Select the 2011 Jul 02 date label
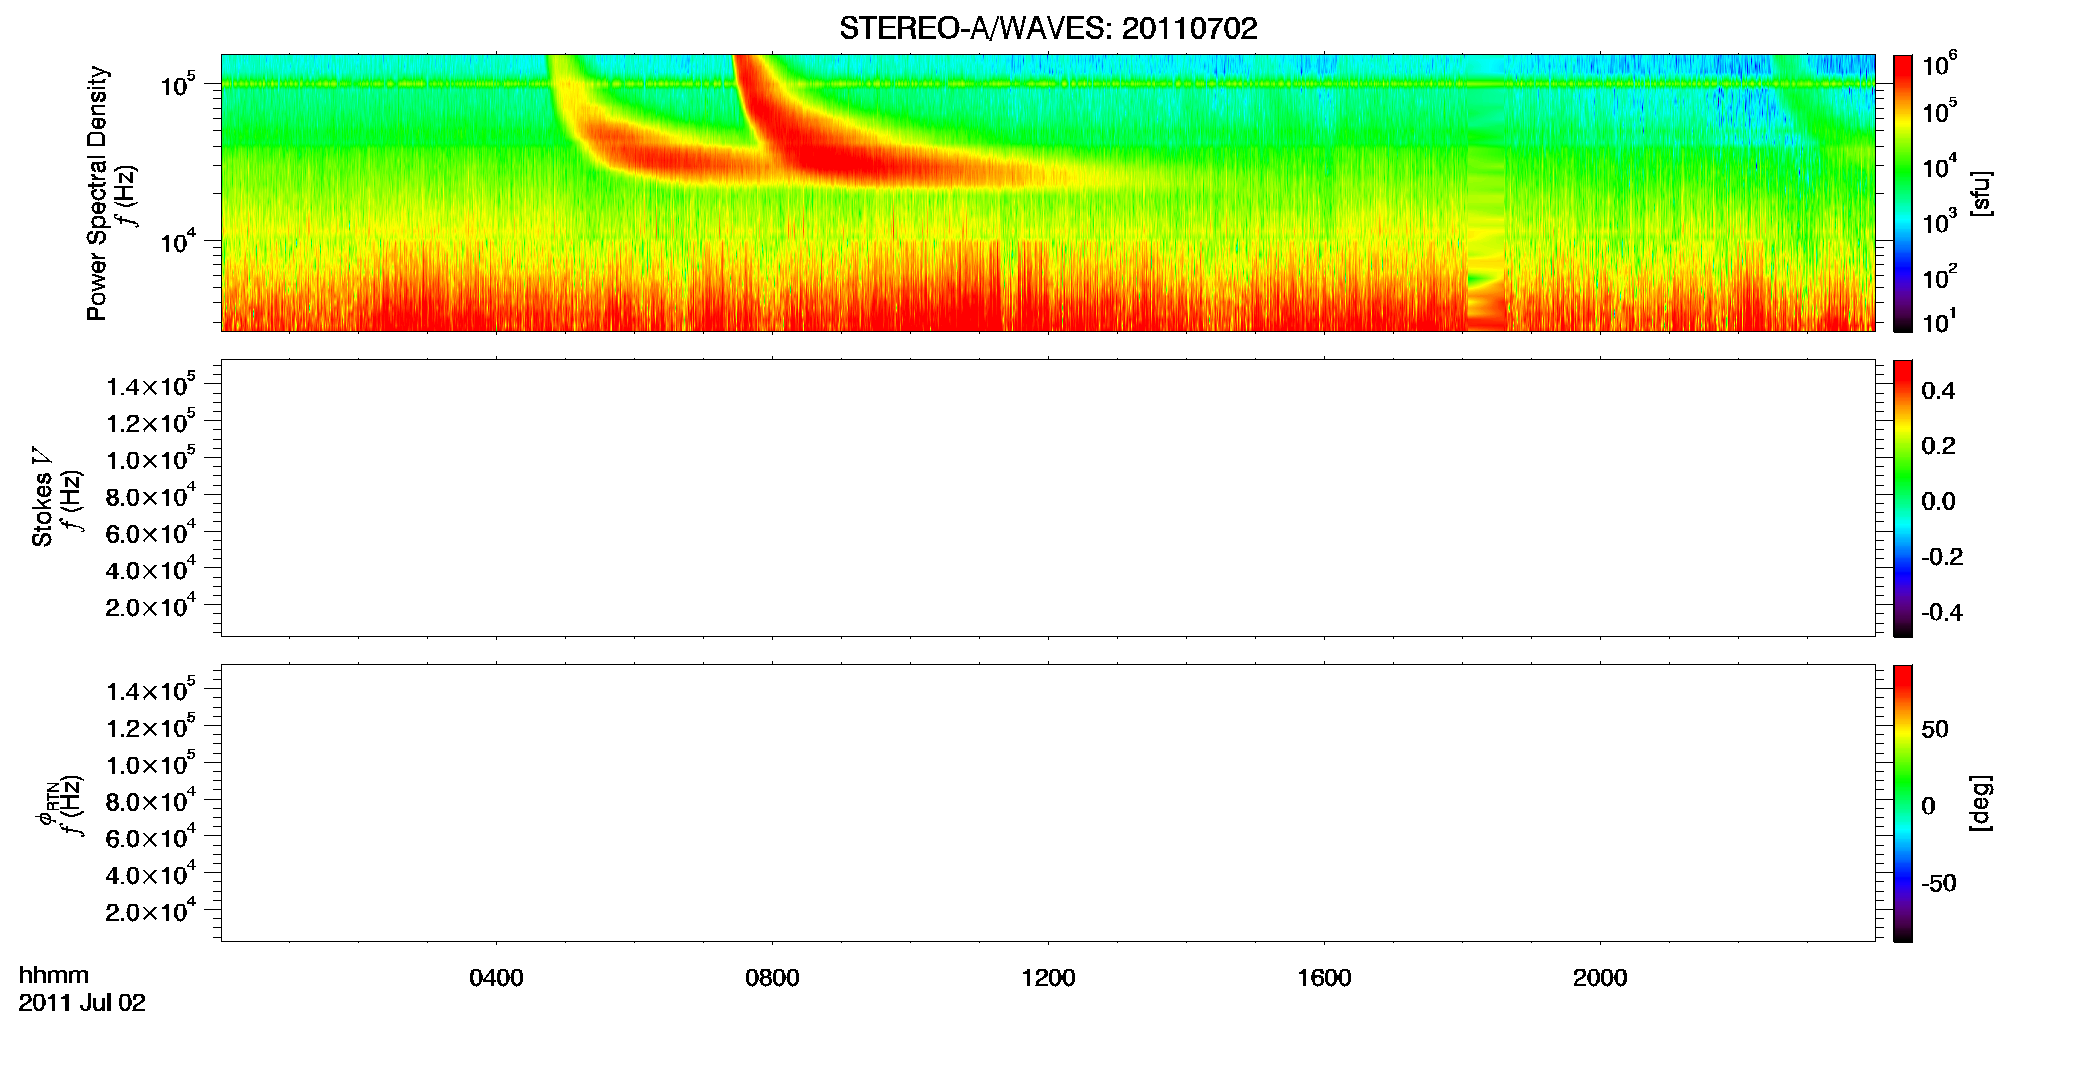Viewport: 2096px width, 1080px height. (x=82, y=1003)
